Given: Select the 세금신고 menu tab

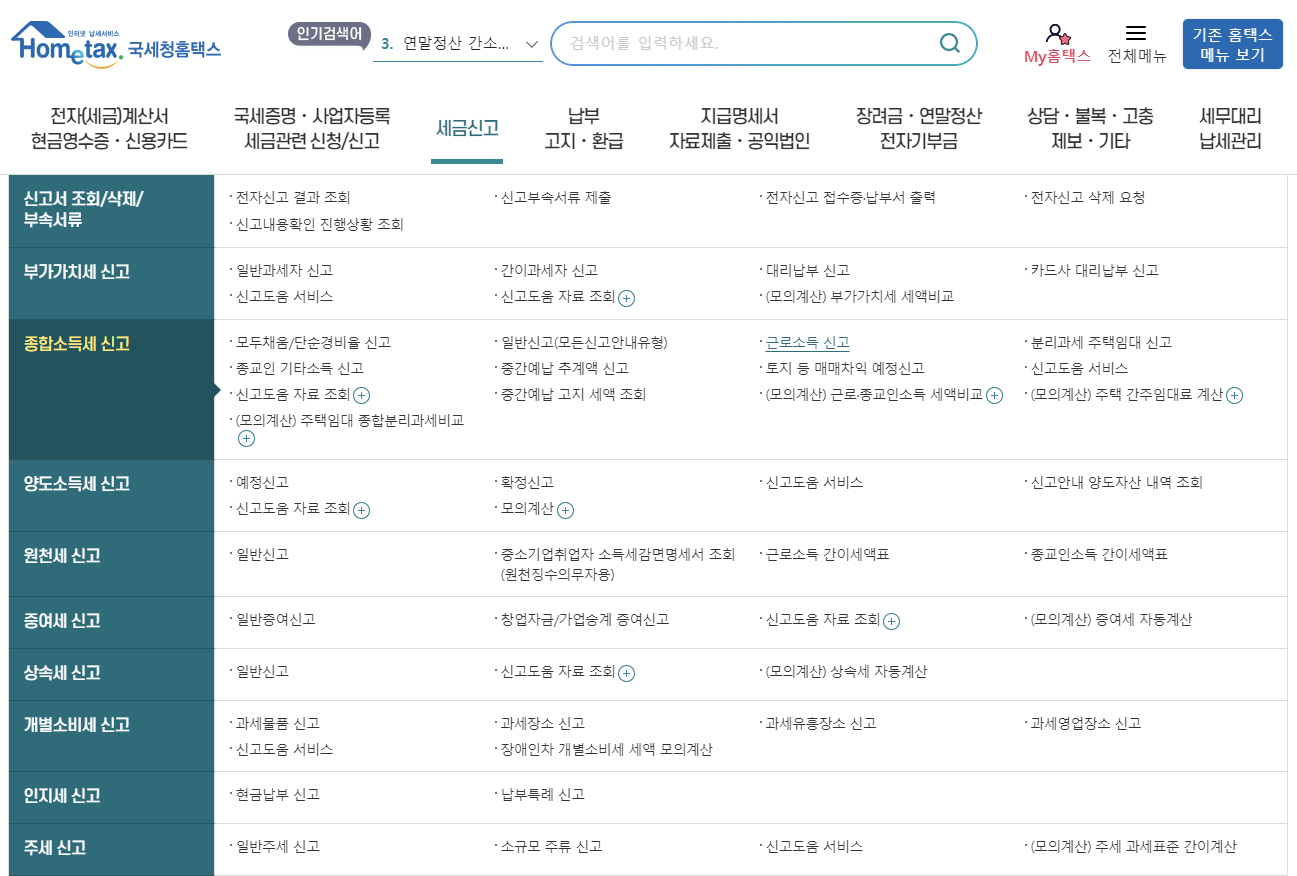Looking at the screenshot, I should [x=467, y=128].
